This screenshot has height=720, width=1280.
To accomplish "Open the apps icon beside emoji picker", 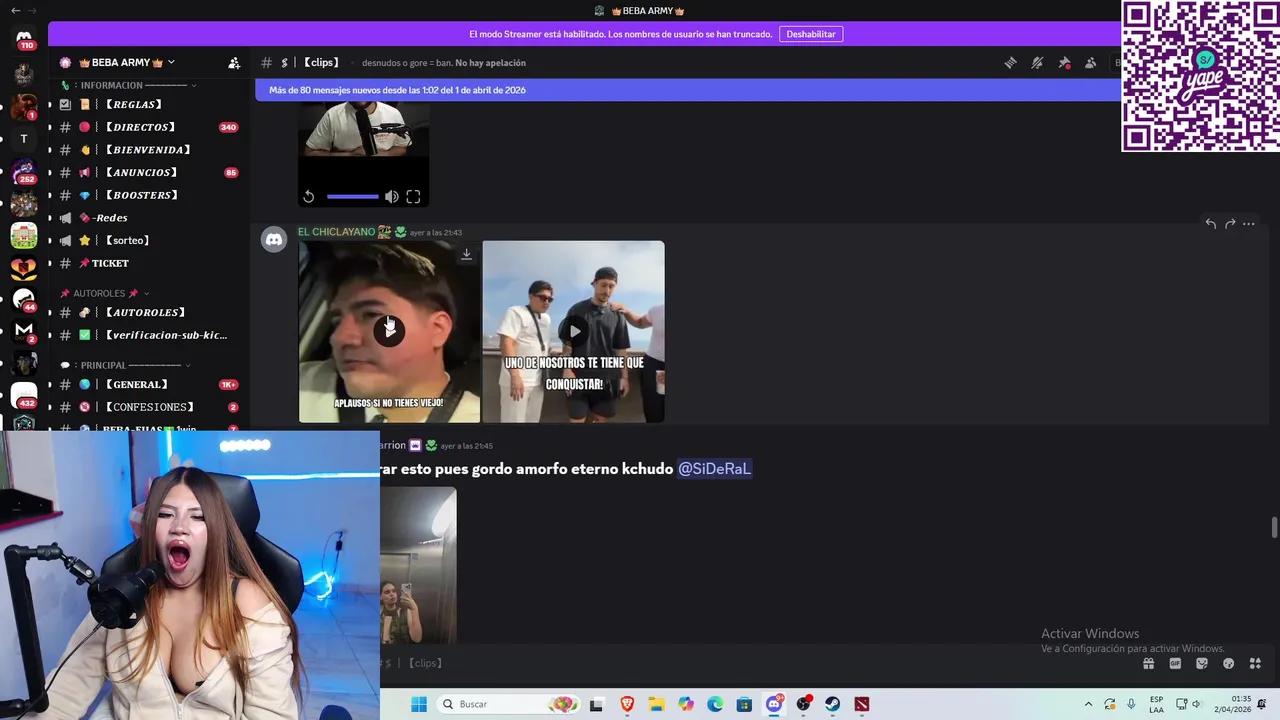I will 1255,663.
